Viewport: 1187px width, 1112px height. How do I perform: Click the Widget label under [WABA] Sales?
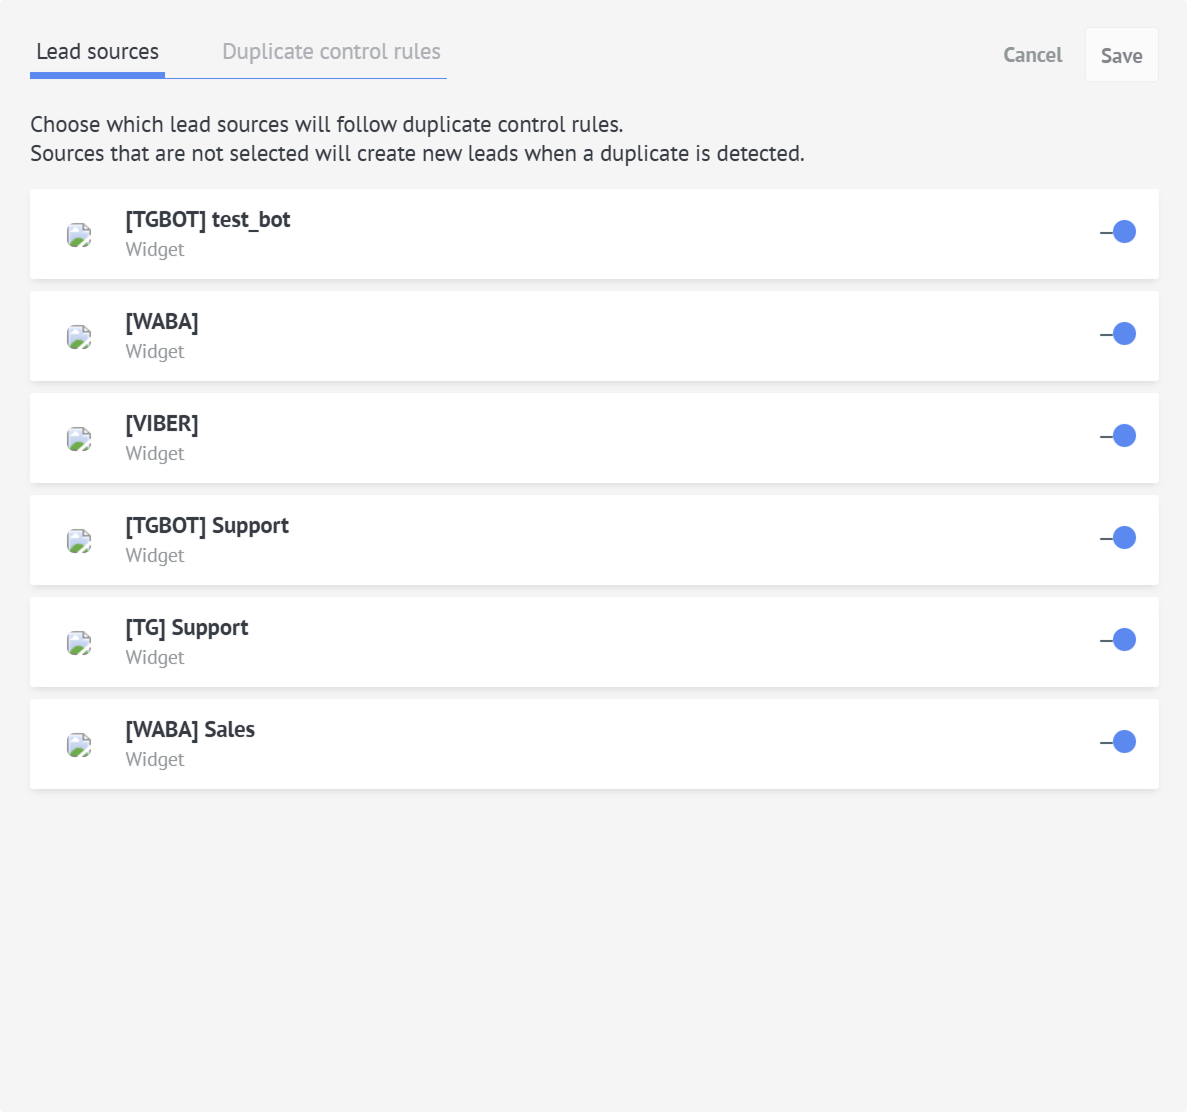click(x=154, y=759)
